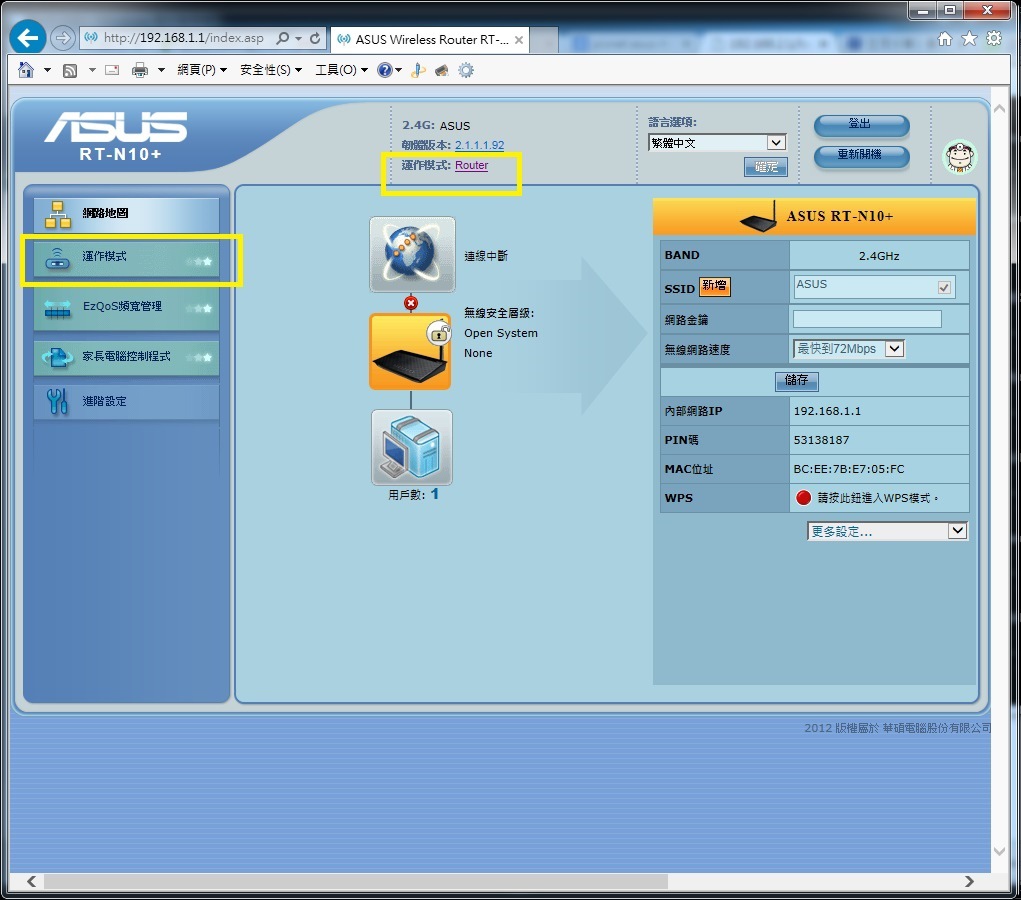This screenshot has height=900, width=1021.
Task: Click the 重新開機 reboot button
Action: point(861,155)
